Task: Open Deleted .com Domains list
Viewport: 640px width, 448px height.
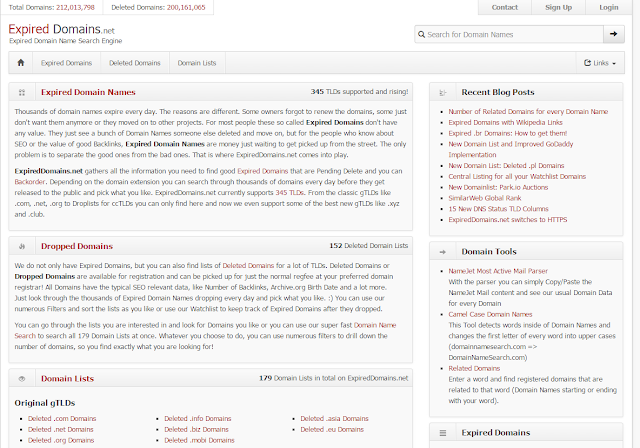Action: tap(62, 419)
